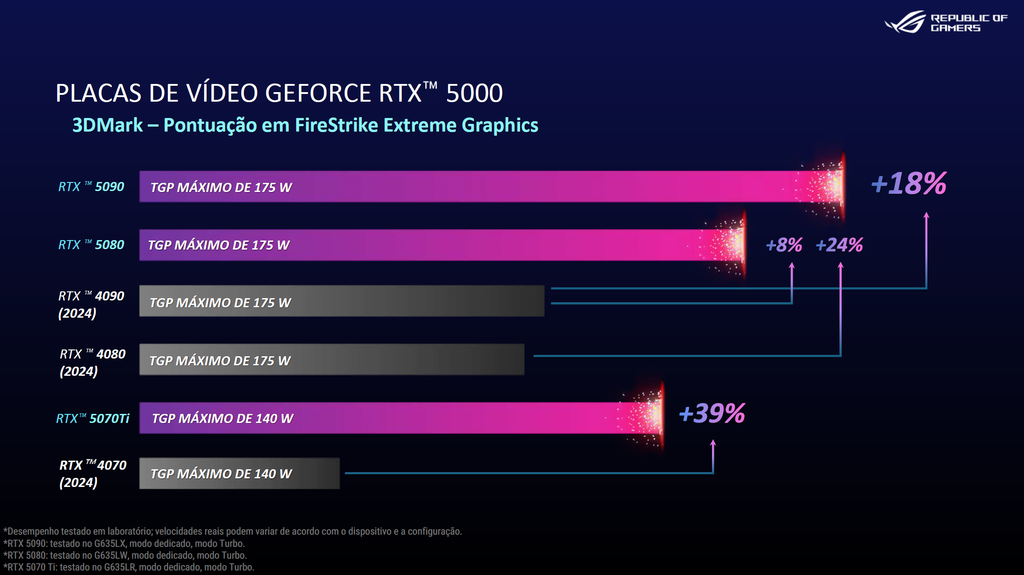Image resolution: width=1024 pixels, height=575 pixels.
Task: Select the RTX 4070 gray bar
Action: 239,473
